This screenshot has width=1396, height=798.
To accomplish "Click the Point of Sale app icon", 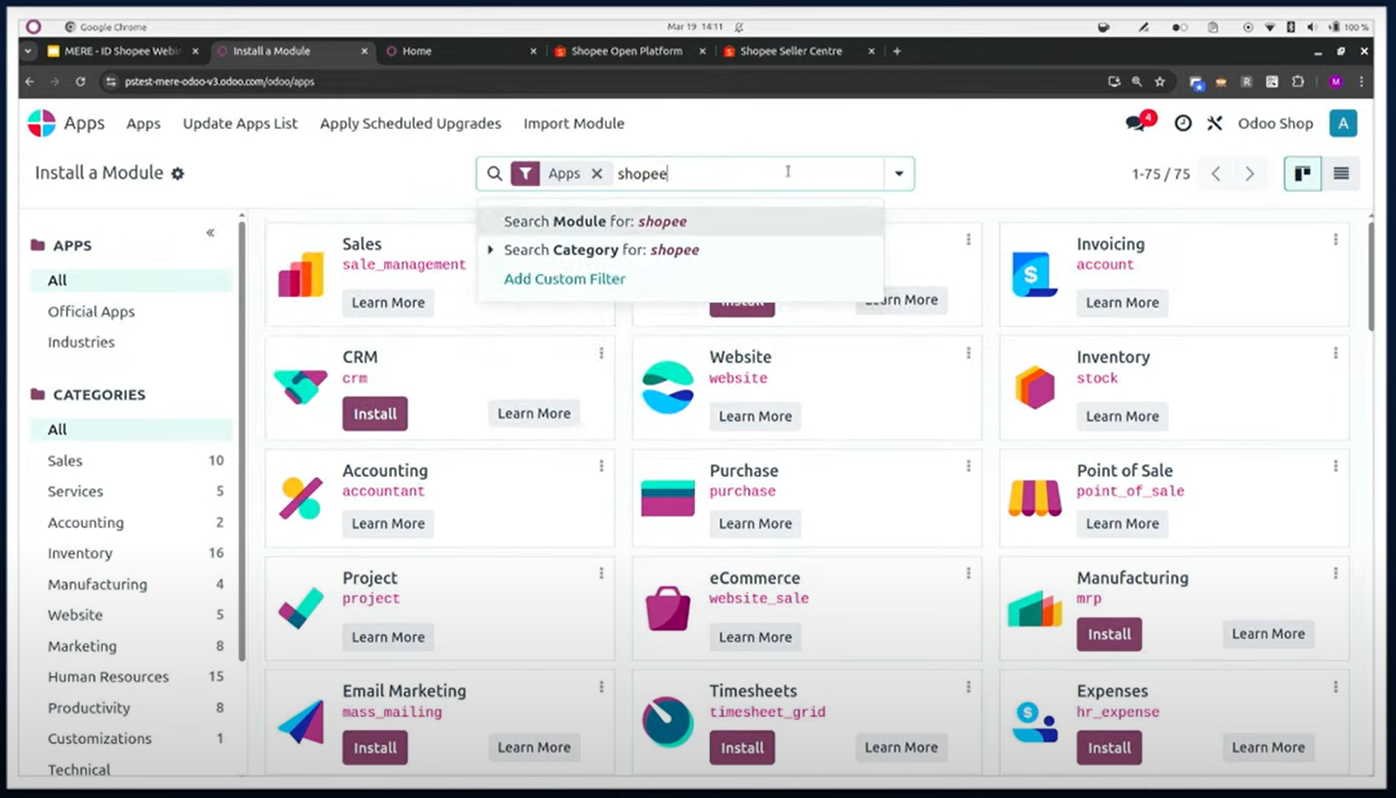I will (1034, 498).
